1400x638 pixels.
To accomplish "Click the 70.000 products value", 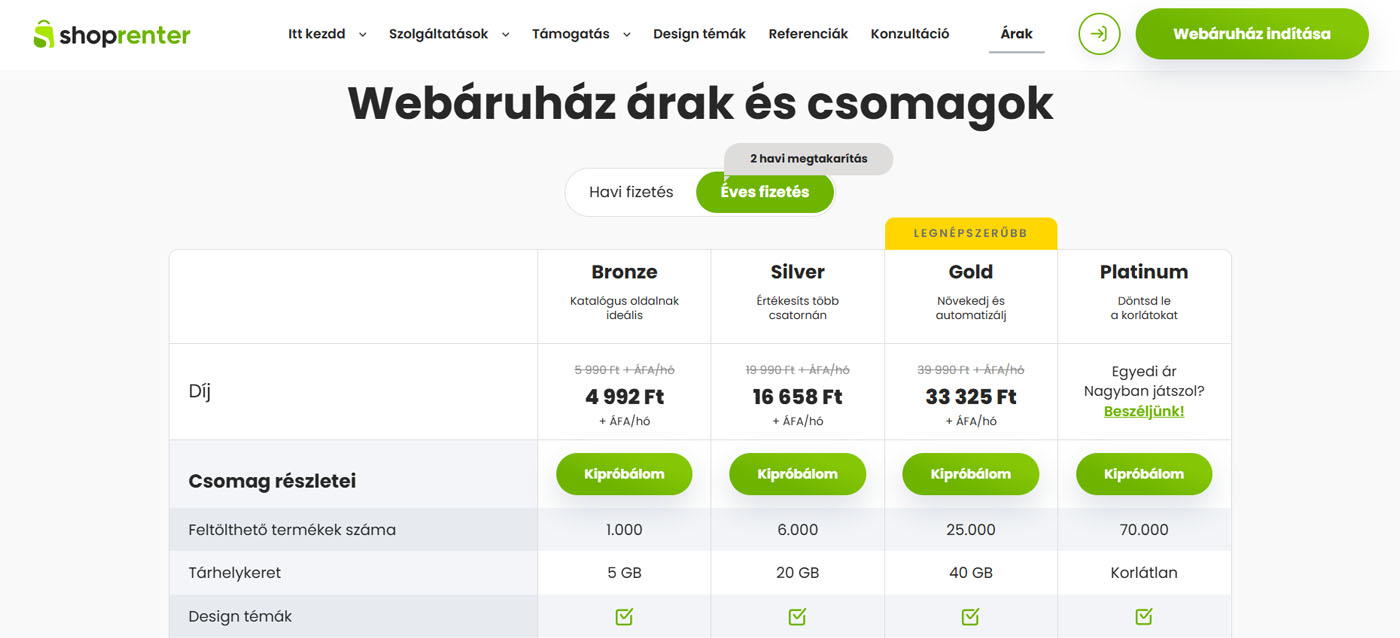I will coord(1144,530).
